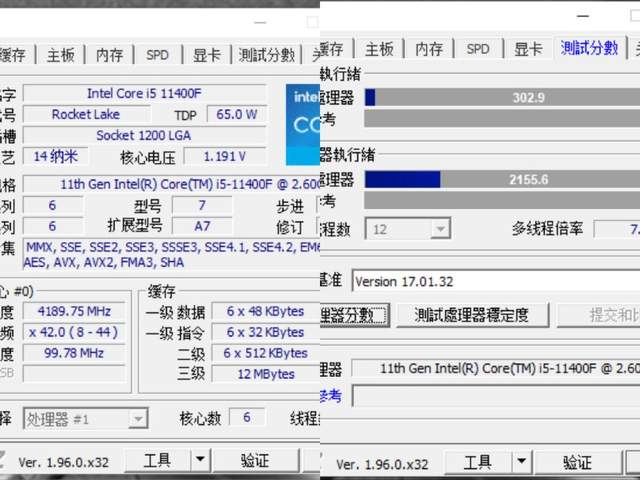Click the 14 纳米 technology value
The width and height of the screenshot is (640, 480).
[x=55, y=156]
